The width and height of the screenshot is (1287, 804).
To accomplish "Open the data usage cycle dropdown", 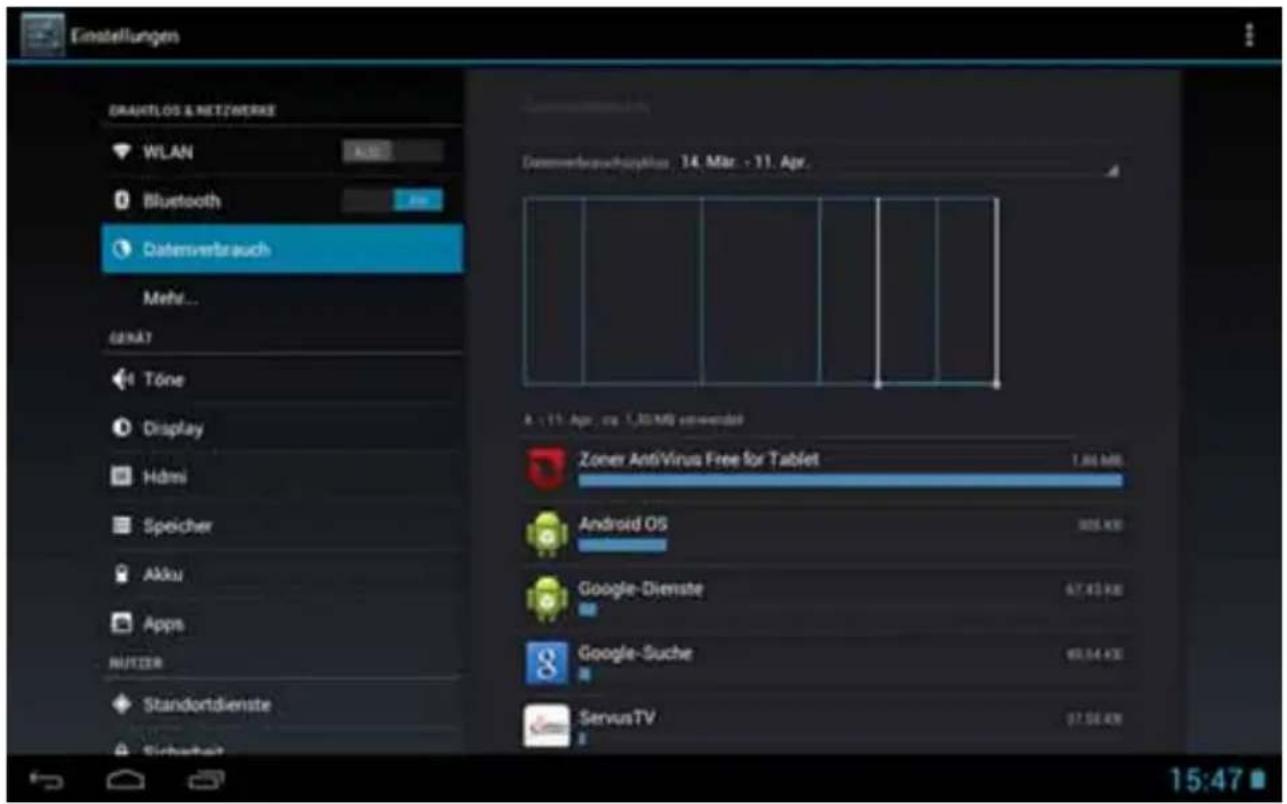I will (820, 163).
